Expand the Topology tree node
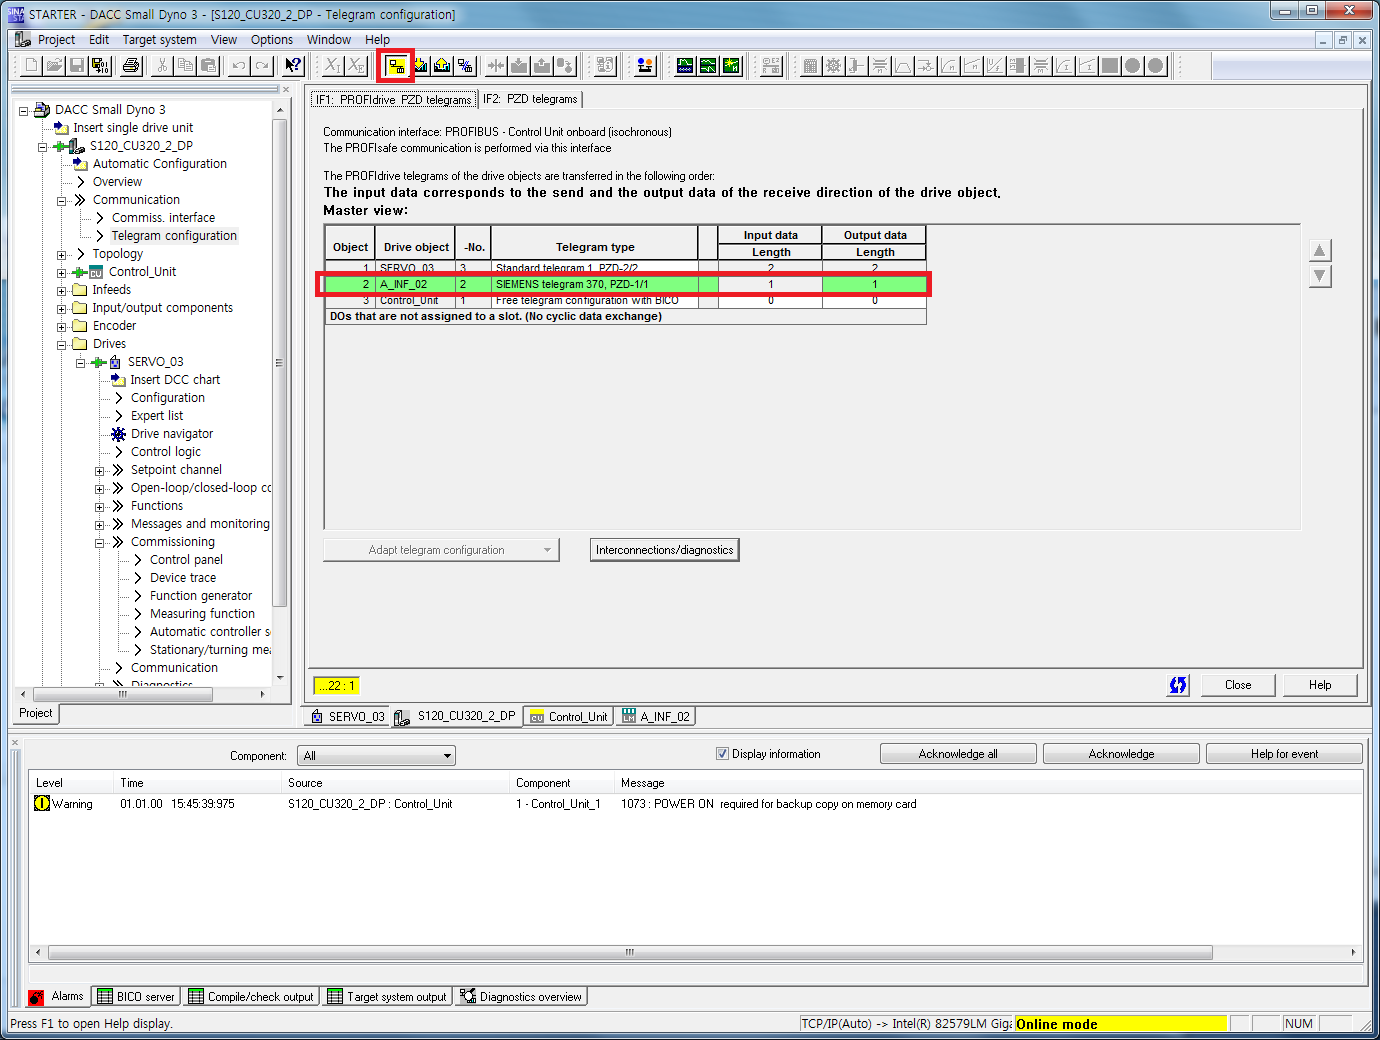 pyautogui.click(x=61, y=255)
